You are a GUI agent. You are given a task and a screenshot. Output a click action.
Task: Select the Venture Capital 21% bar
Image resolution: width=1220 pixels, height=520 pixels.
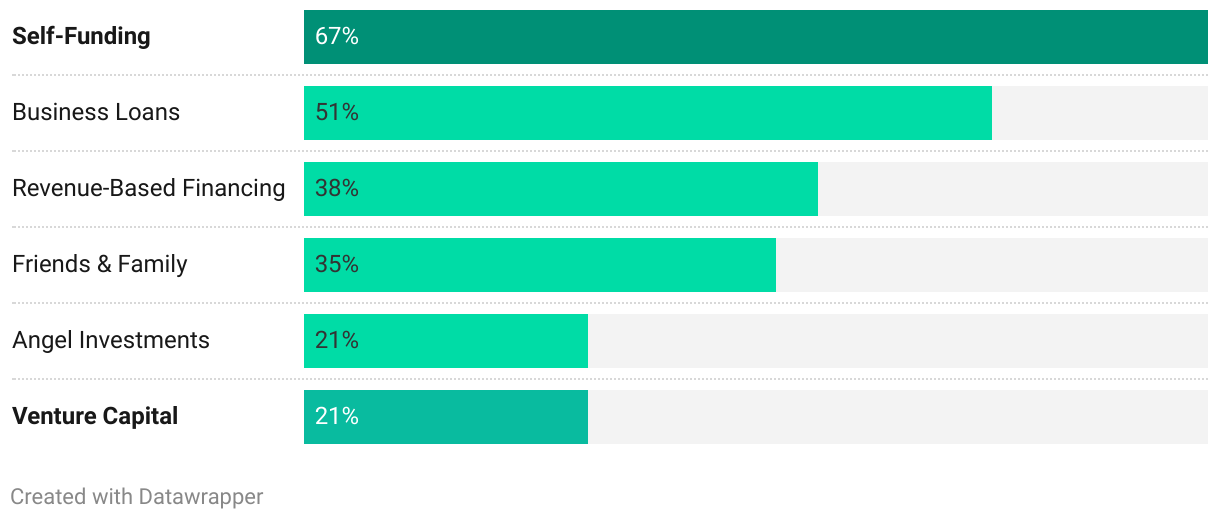(x=446, y=417)
